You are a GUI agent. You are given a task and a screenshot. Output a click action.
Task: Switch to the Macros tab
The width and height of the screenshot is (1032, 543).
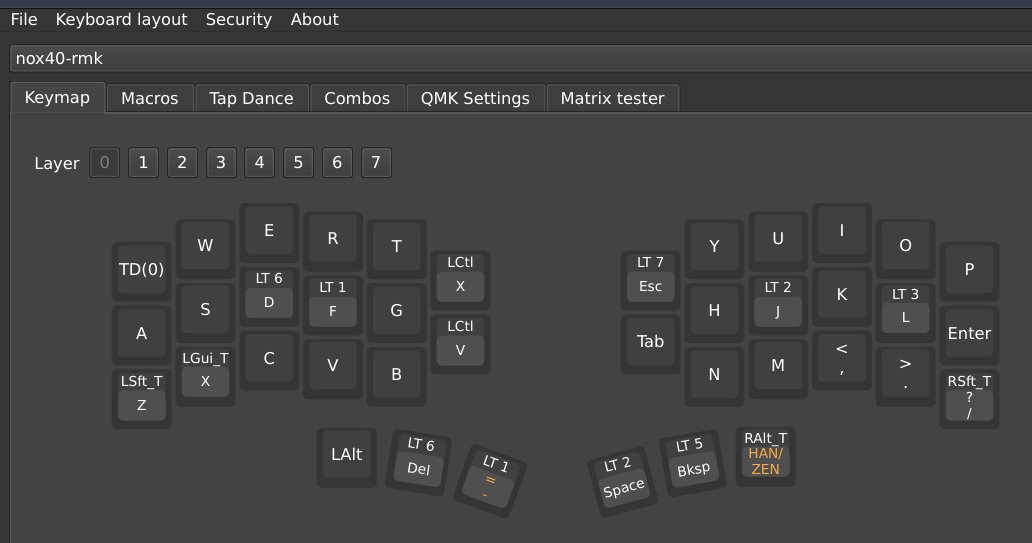point(149,98)
